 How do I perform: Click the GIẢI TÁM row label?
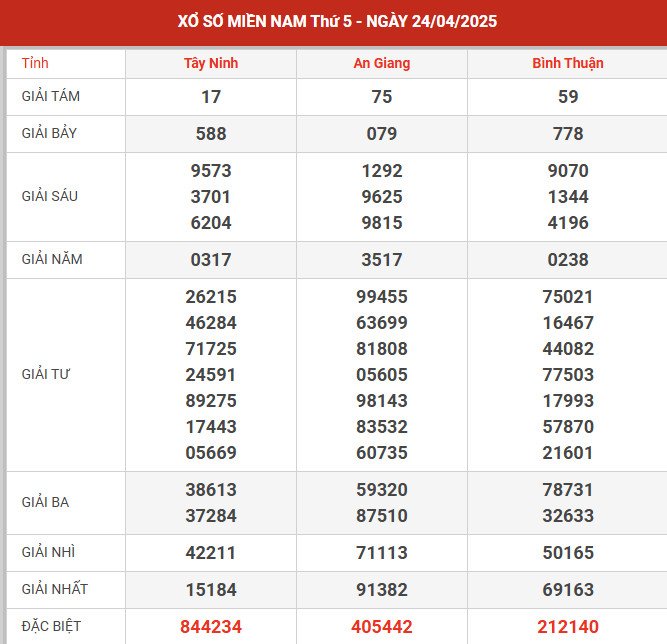51,96
